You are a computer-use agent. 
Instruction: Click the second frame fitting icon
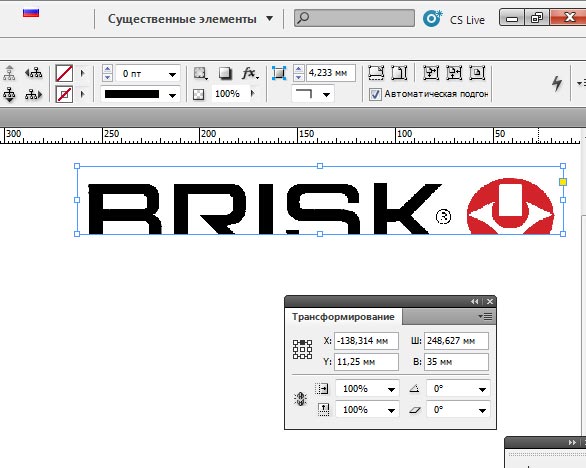pos(399,73)
